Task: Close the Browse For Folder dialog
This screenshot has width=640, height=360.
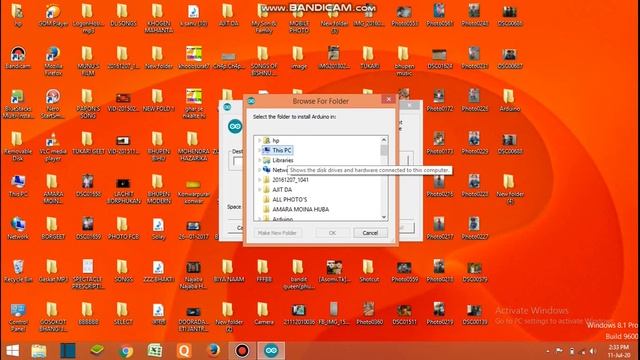Action: [389, 99]
